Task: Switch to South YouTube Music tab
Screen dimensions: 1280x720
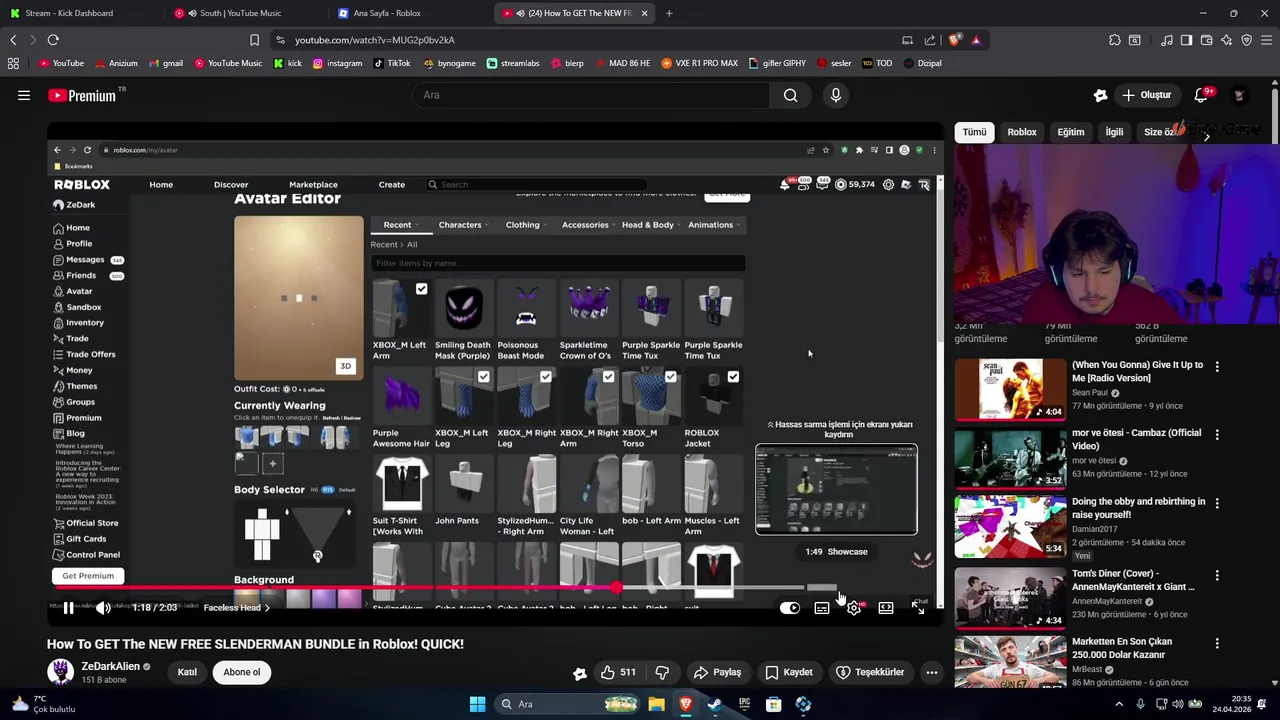Action: point(245,13)
